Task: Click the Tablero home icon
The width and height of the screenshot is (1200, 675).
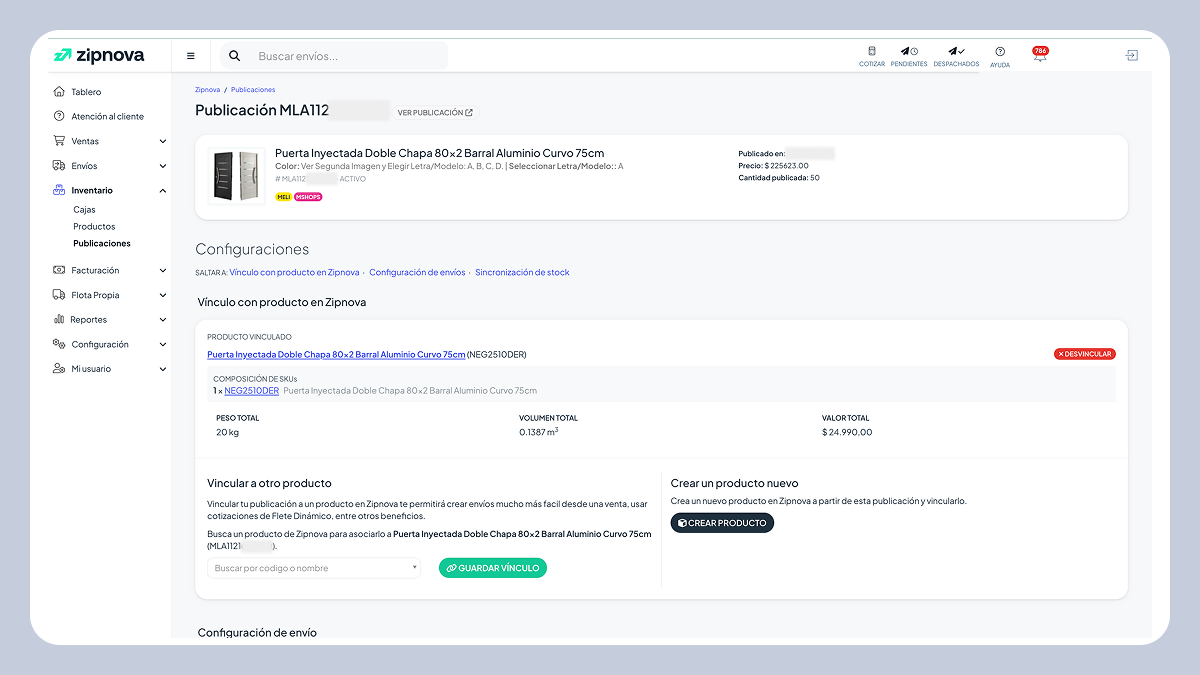Action: tap(59, 92)
